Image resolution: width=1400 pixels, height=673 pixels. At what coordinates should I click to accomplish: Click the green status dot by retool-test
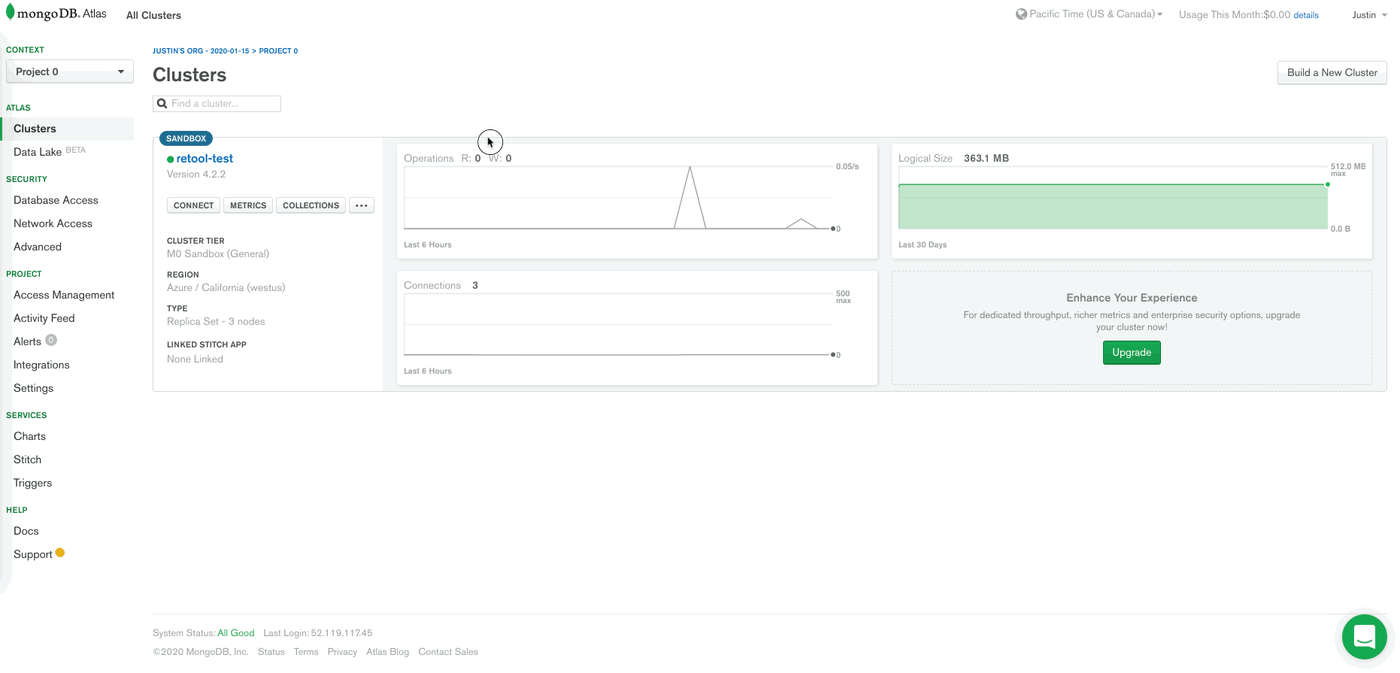pyautogui.click(x=170, y=159)
